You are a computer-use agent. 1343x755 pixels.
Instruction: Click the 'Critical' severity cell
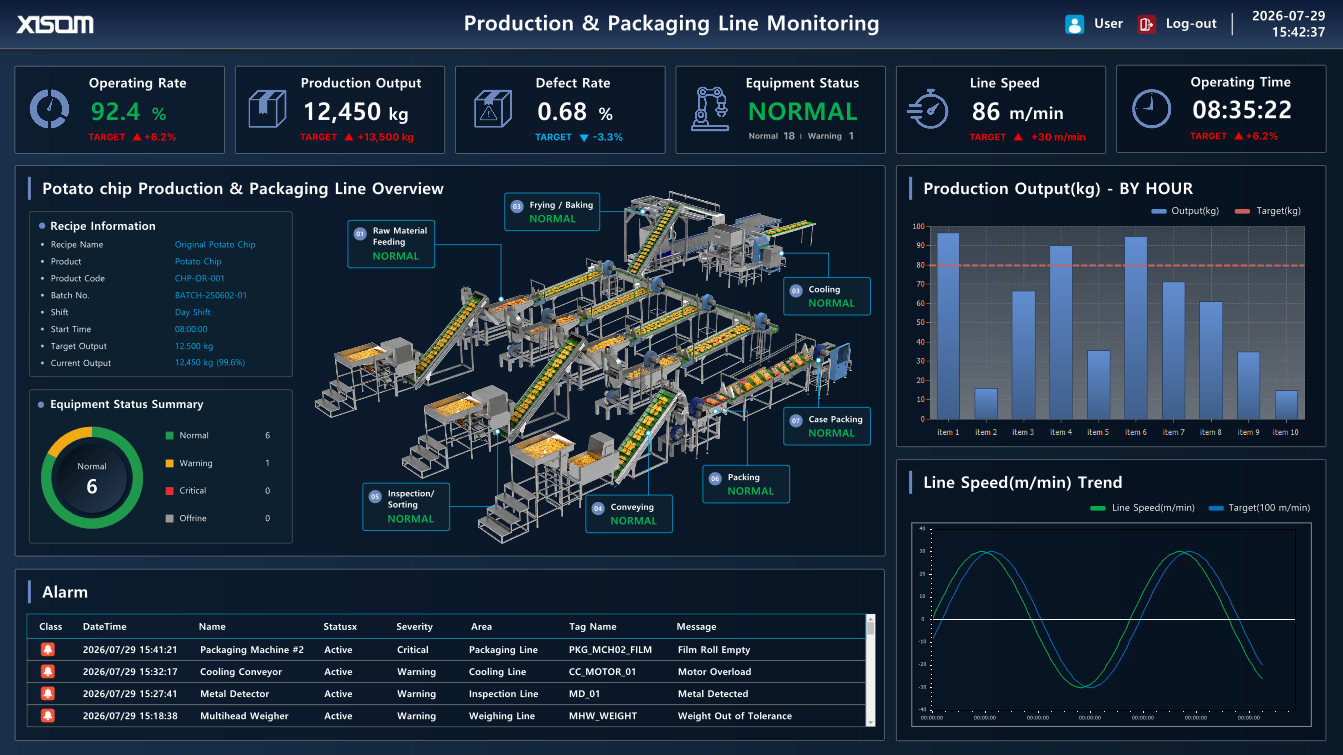(413, 650)
